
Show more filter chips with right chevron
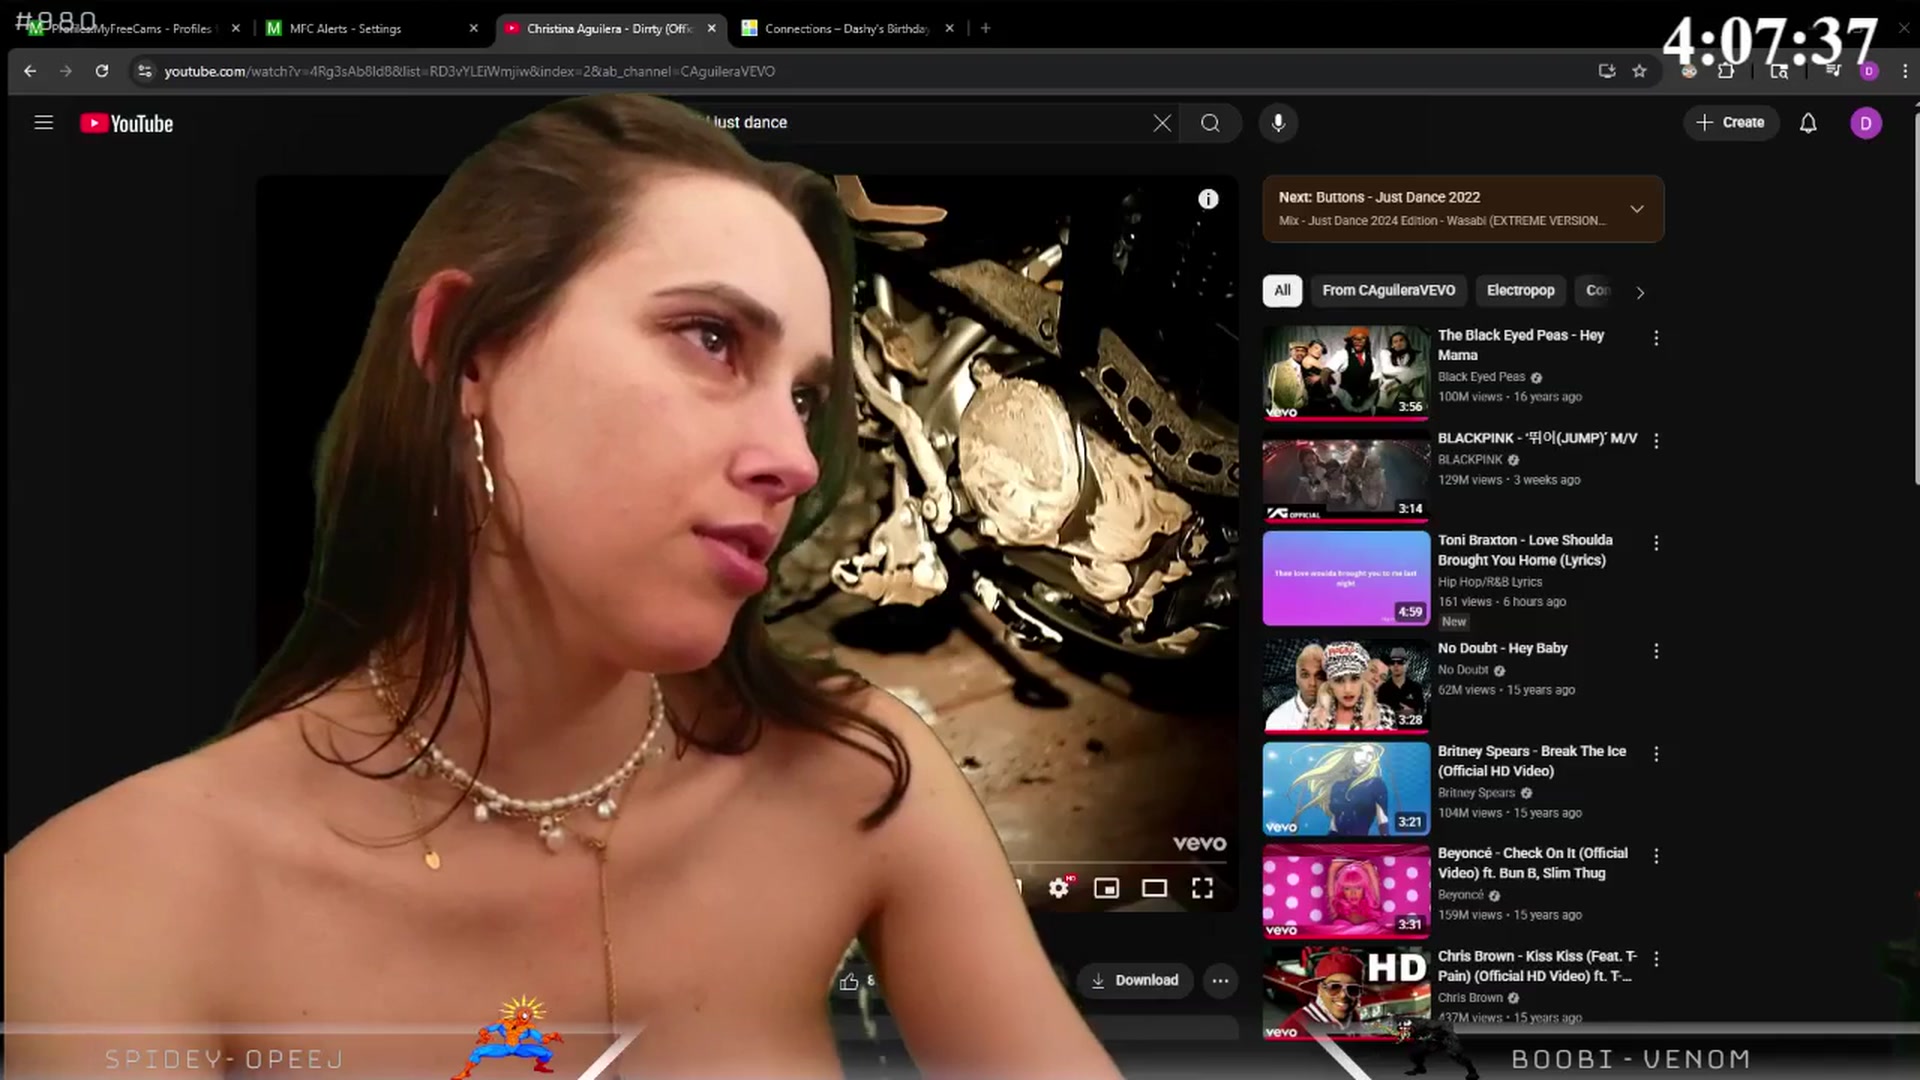1640,292
